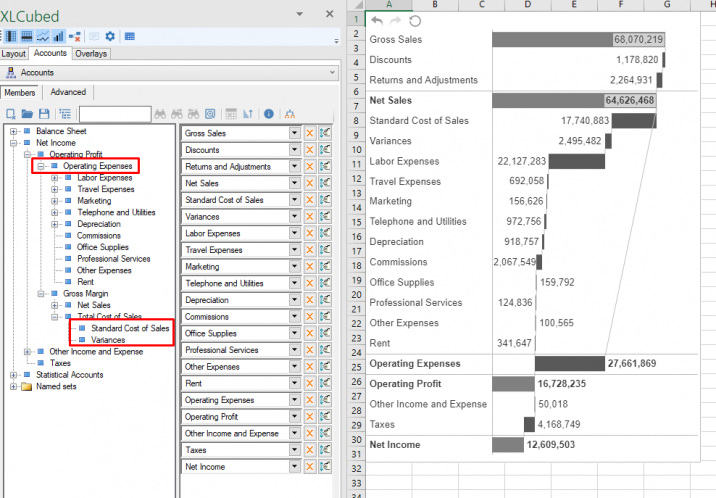Select row header 32 in the worksheet
Screen dimensions: 716x498
click(x=356, y=469)
